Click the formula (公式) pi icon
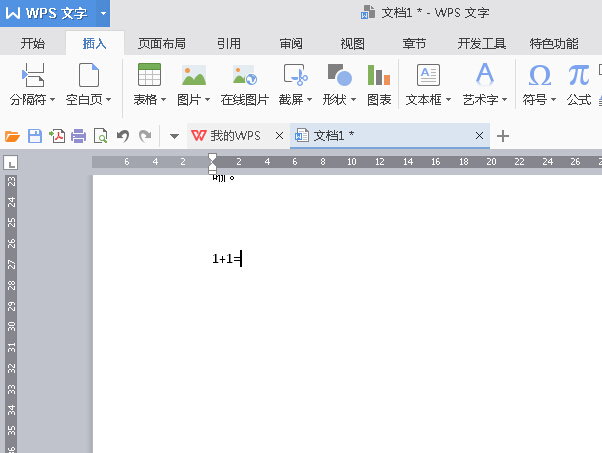Viewport: 602px width, 453px height. [x=578, y=77]
